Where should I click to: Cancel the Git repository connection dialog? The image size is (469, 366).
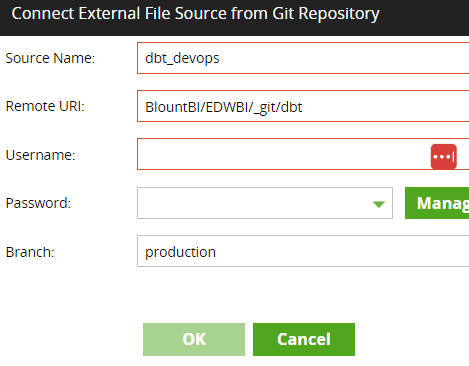coord(304,339)
